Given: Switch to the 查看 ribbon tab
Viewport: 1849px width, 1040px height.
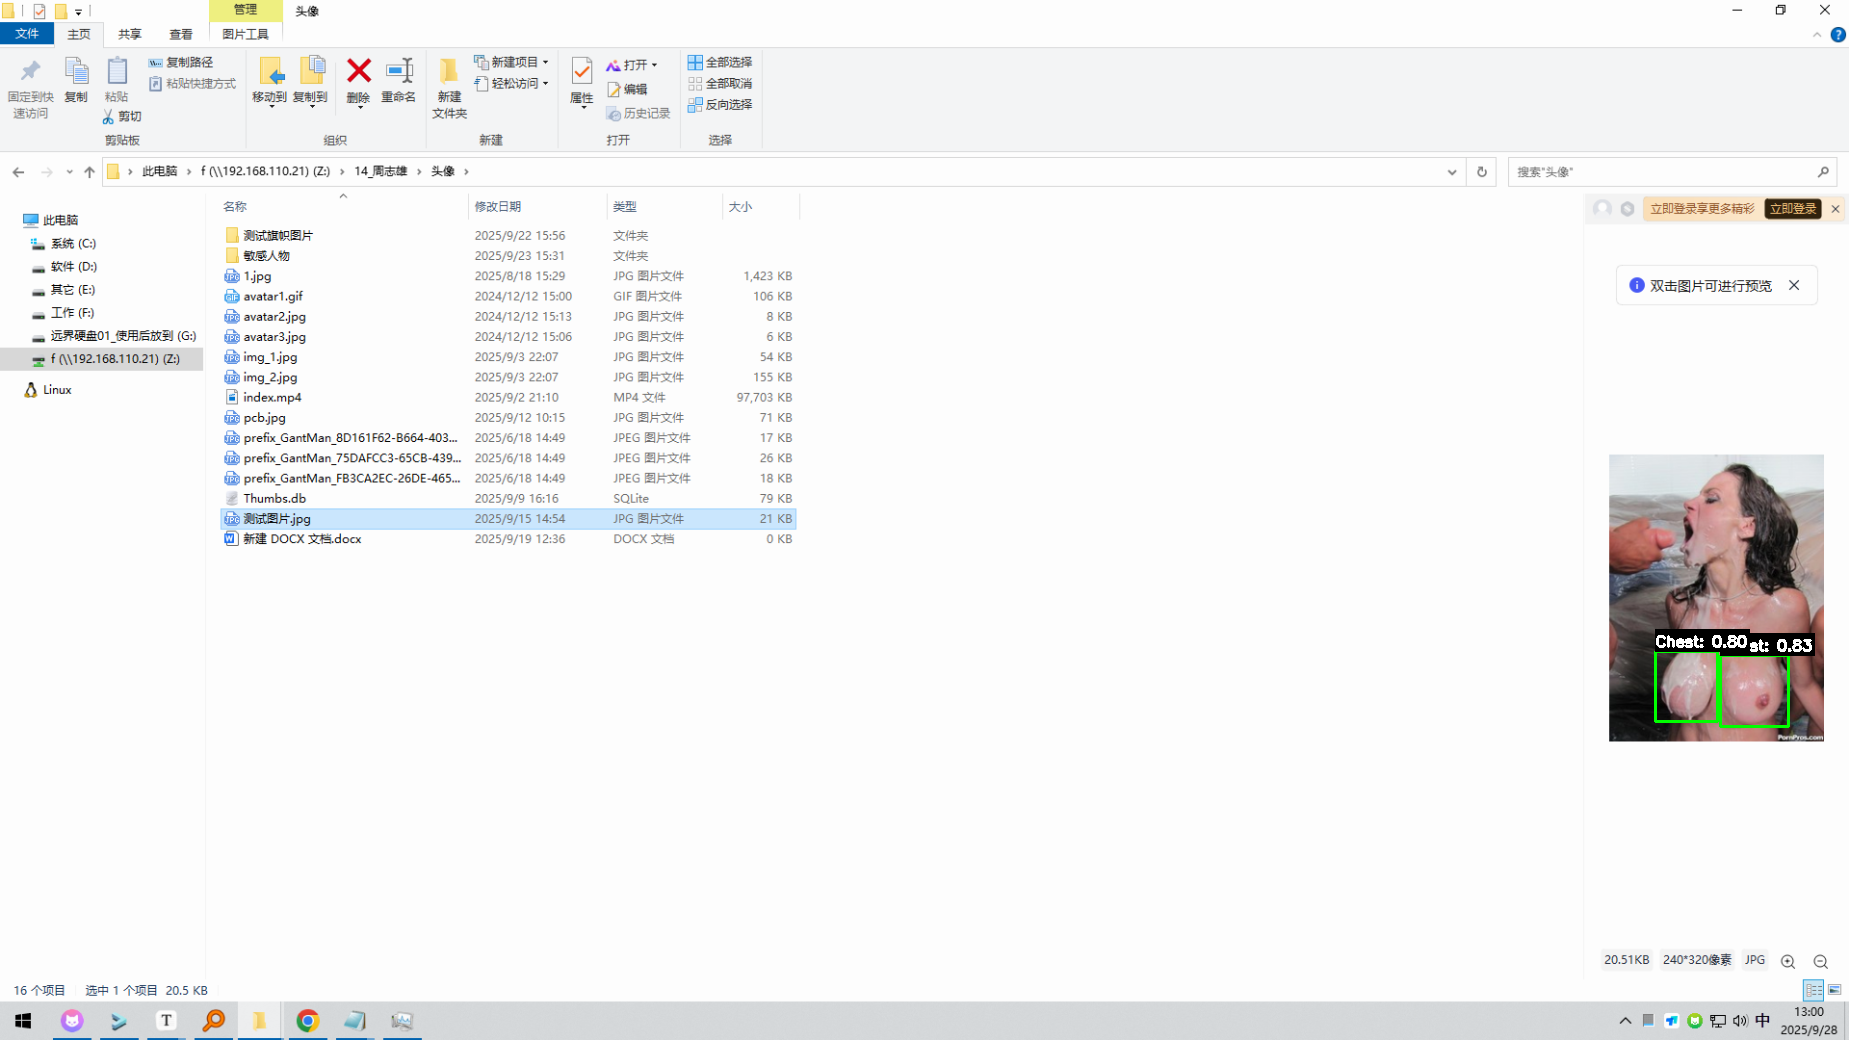Looking at the screenshot, I should click(180, 34).
